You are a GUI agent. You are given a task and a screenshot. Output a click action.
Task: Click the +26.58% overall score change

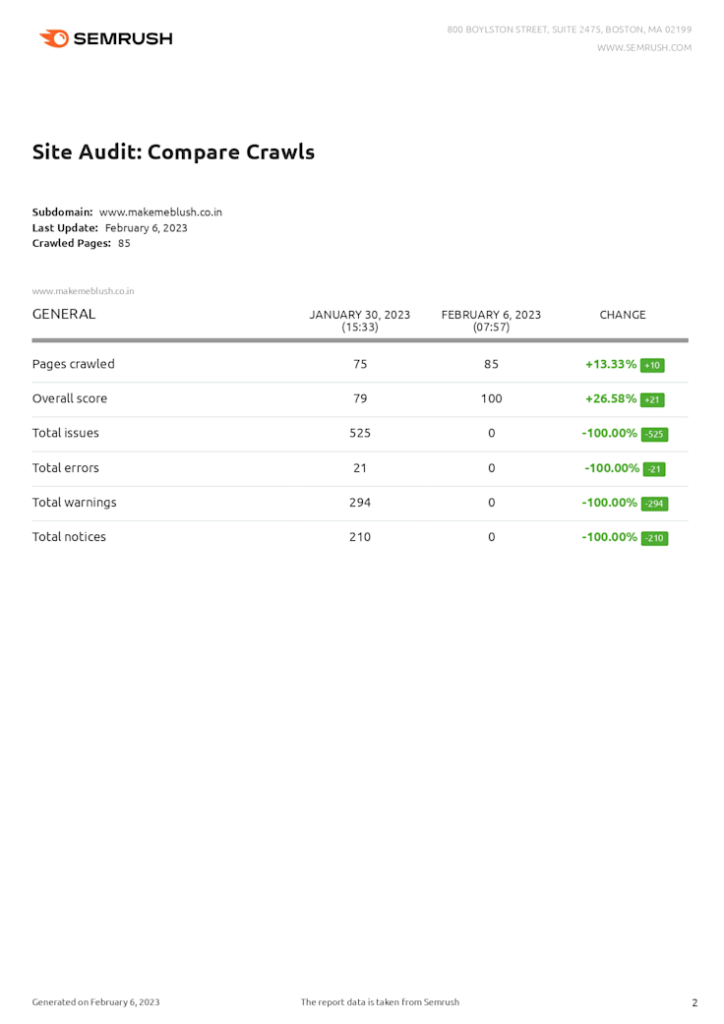click(x=610, y=399)
